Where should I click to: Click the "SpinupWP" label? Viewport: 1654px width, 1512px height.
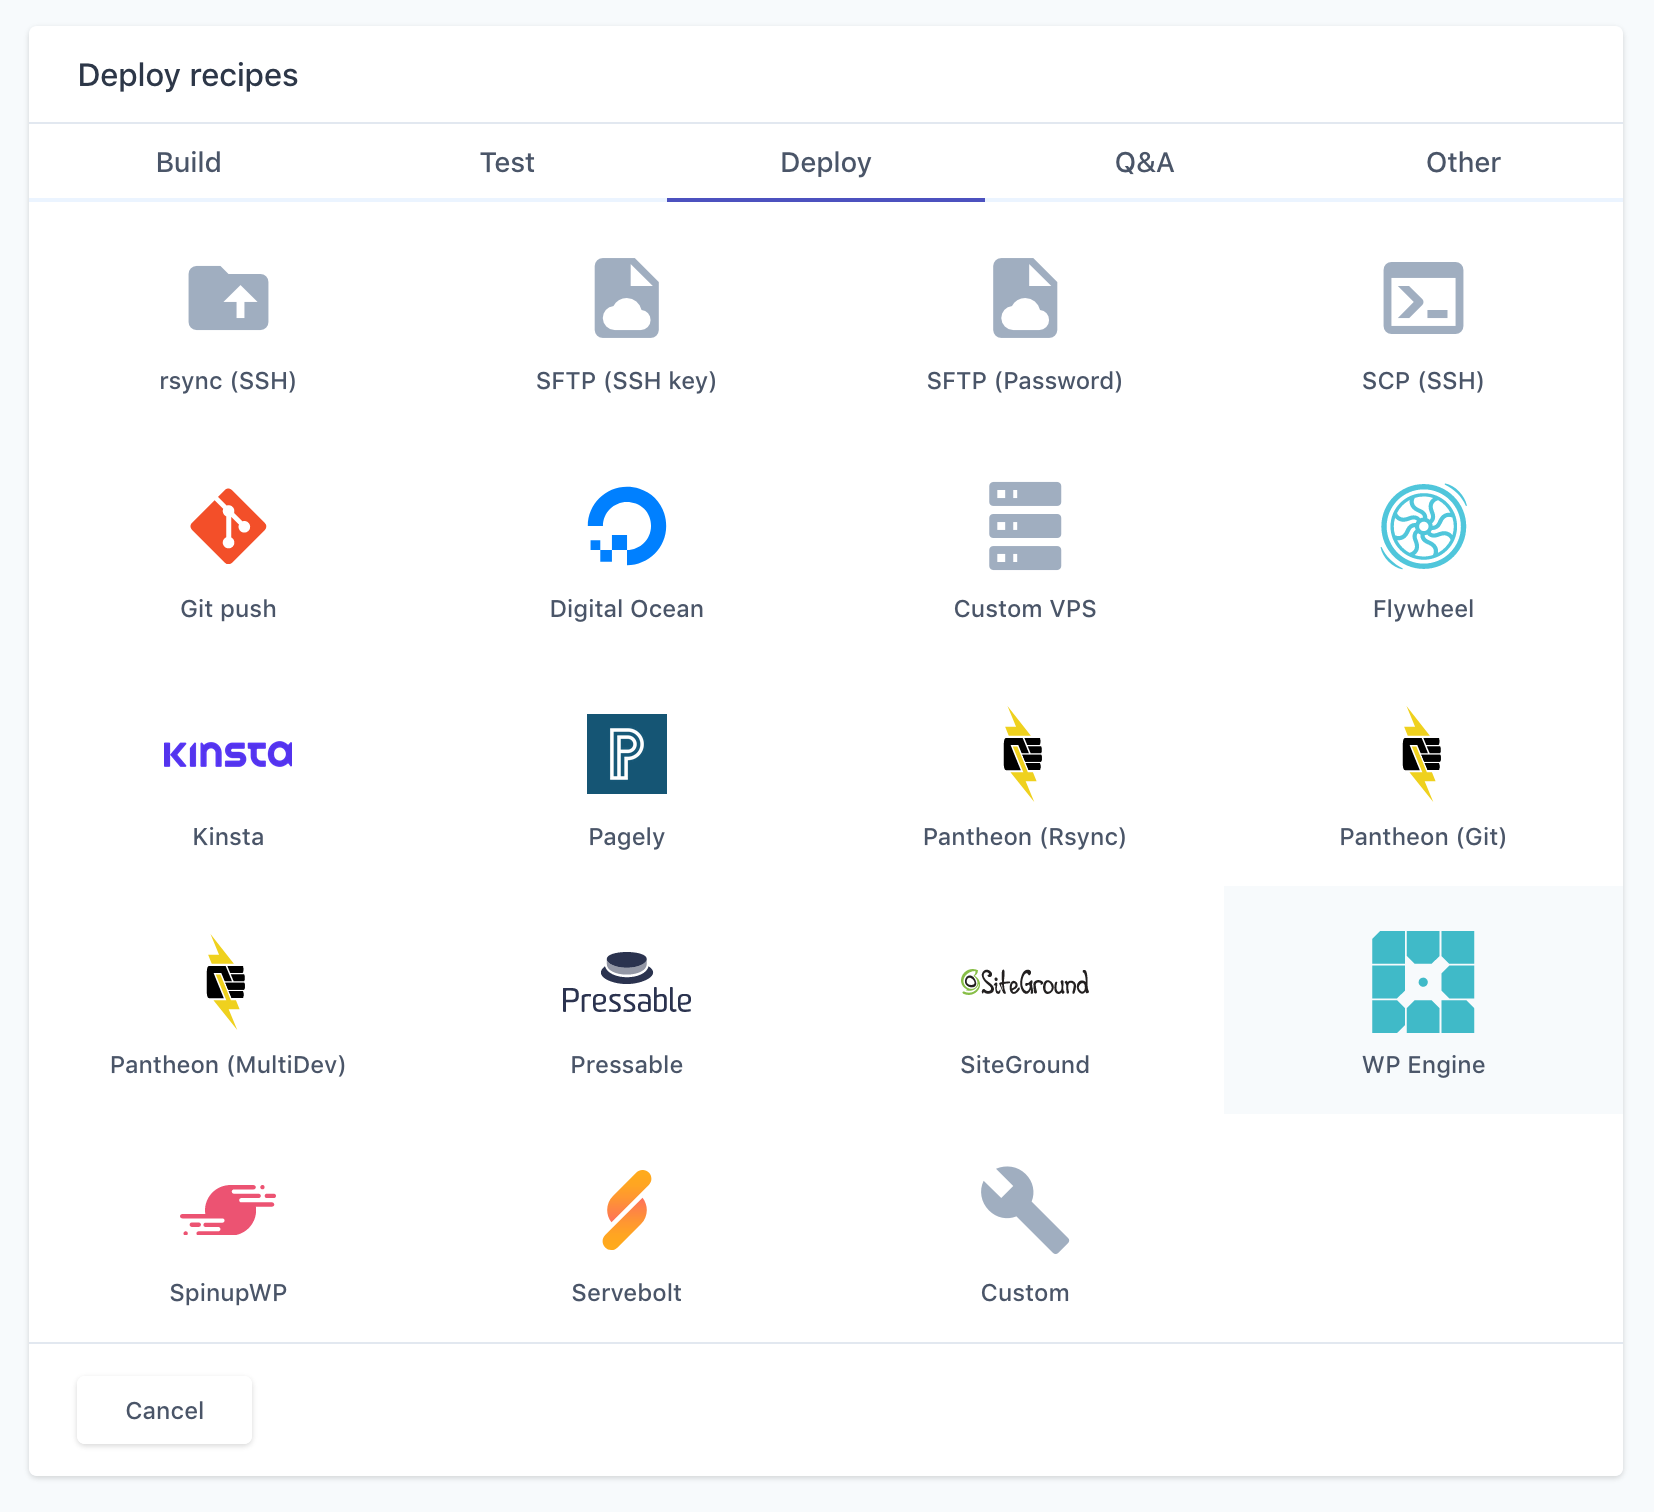click(228, 1293)
